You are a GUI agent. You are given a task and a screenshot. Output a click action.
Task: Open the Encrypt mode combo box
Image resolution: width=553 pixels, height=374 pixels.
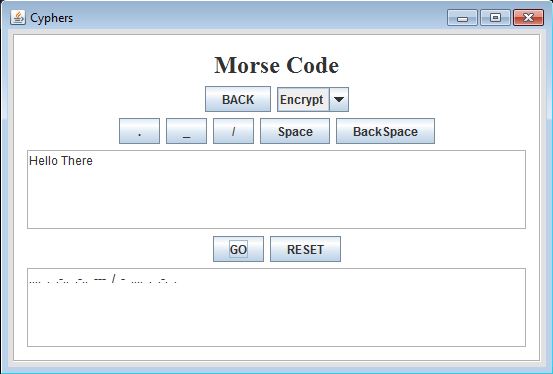(313, 99)
